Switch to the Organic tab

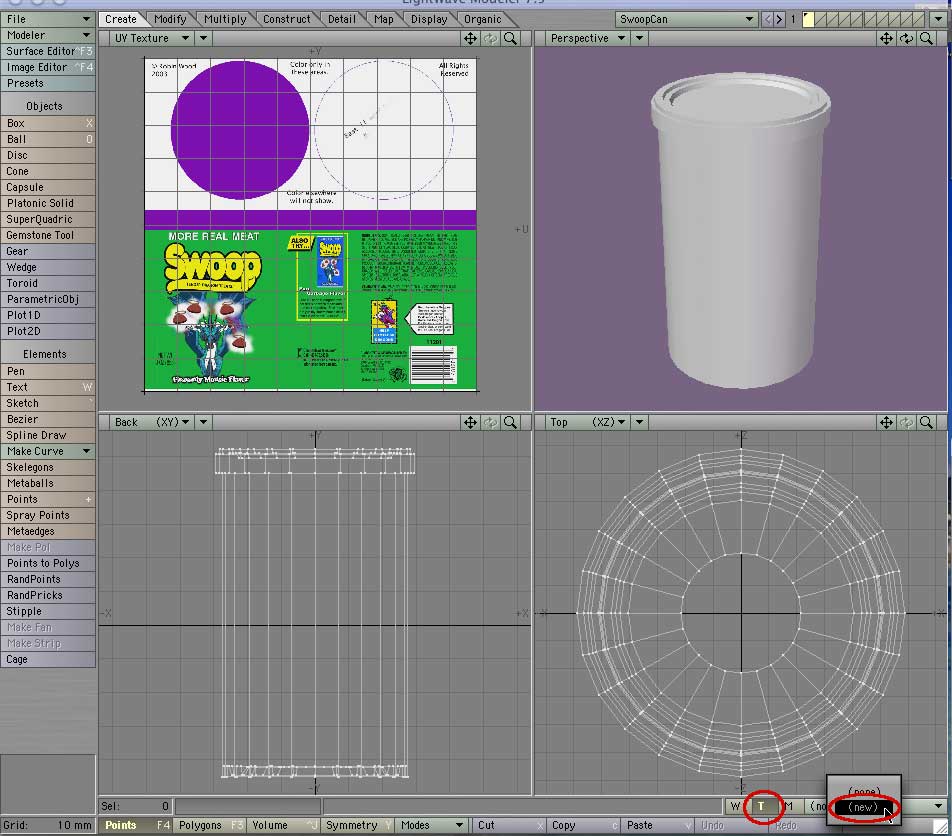click(483, 19)
